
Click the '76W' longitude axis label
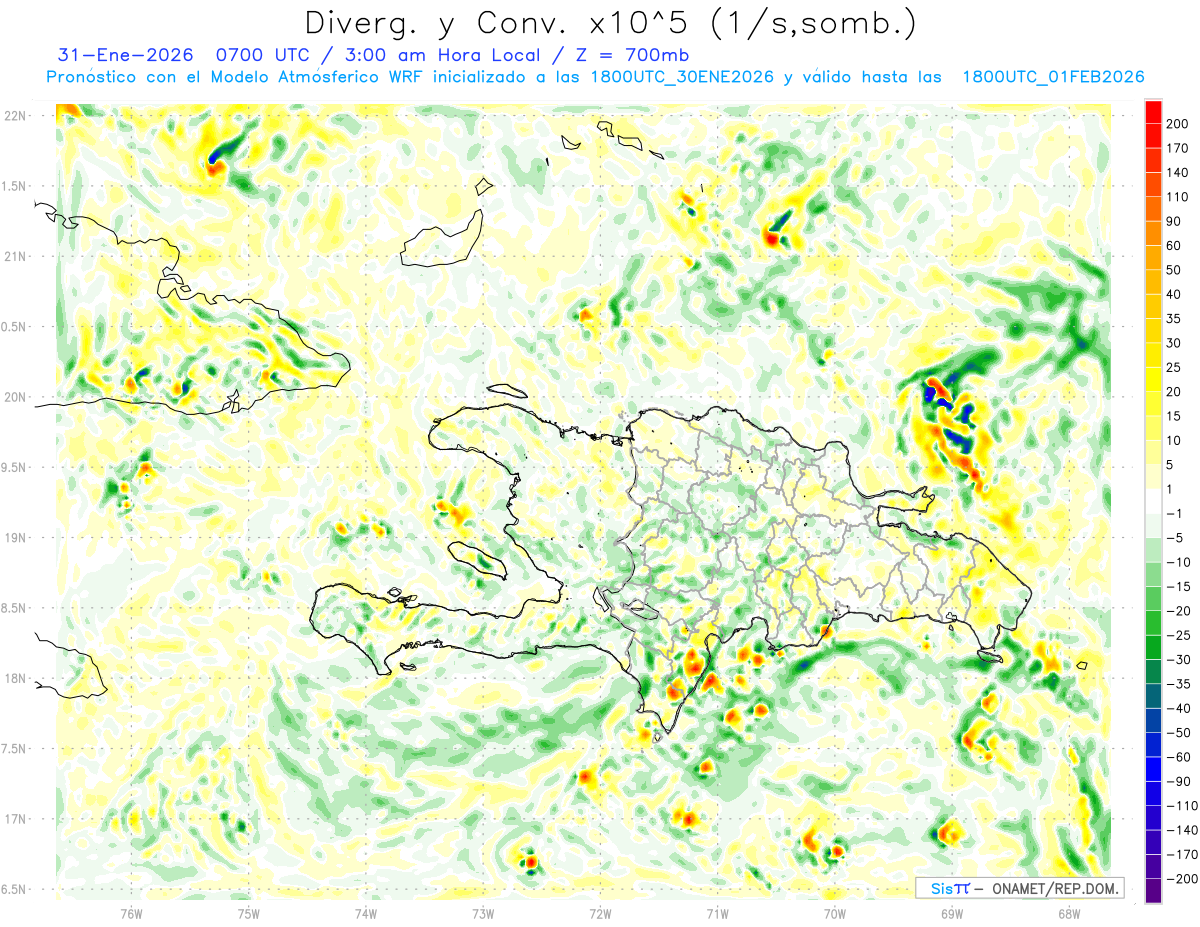click(x=131, y=913)
